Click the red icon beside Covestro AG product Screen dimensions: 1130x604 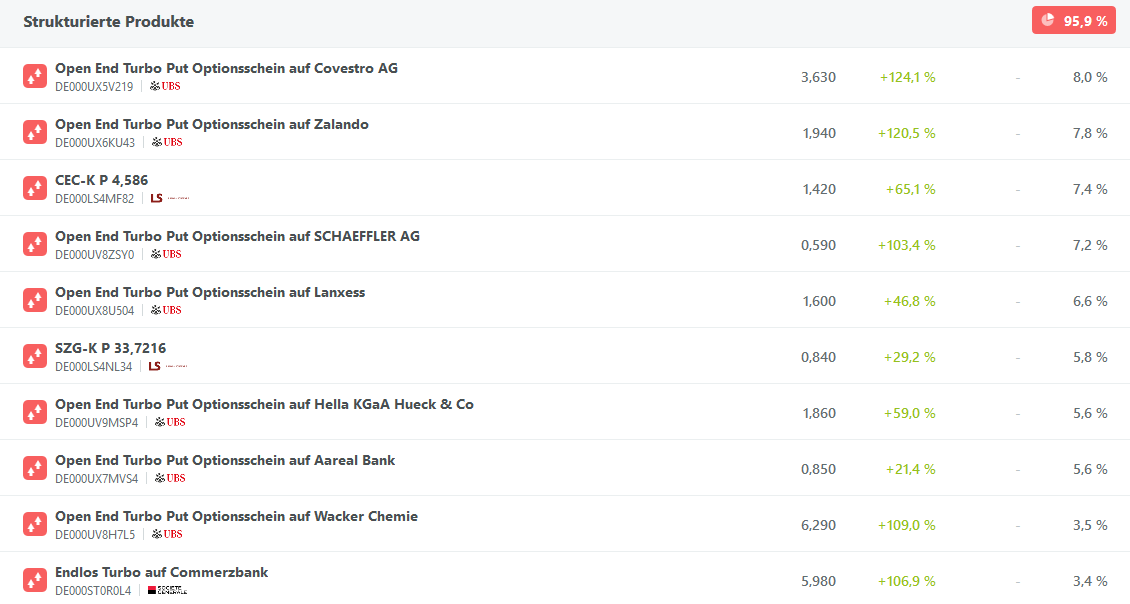point(35,76)
